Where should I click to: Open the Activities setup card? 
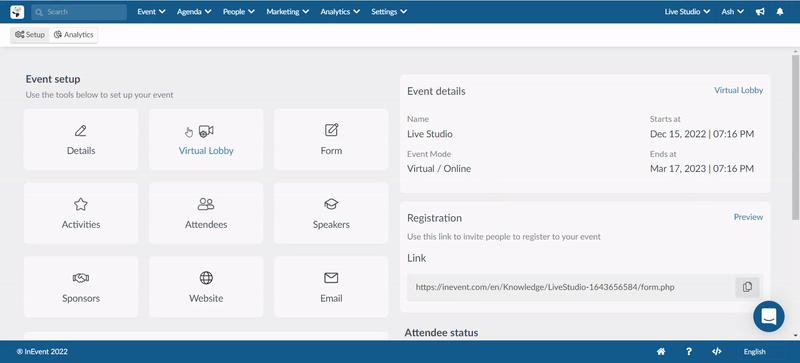81,213
